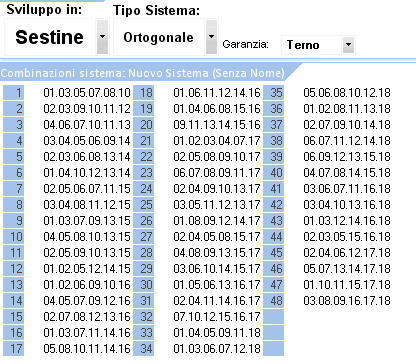Select combination 01.03.06.07.12.18
Screen dimensions: 416x364
(217, 349)
